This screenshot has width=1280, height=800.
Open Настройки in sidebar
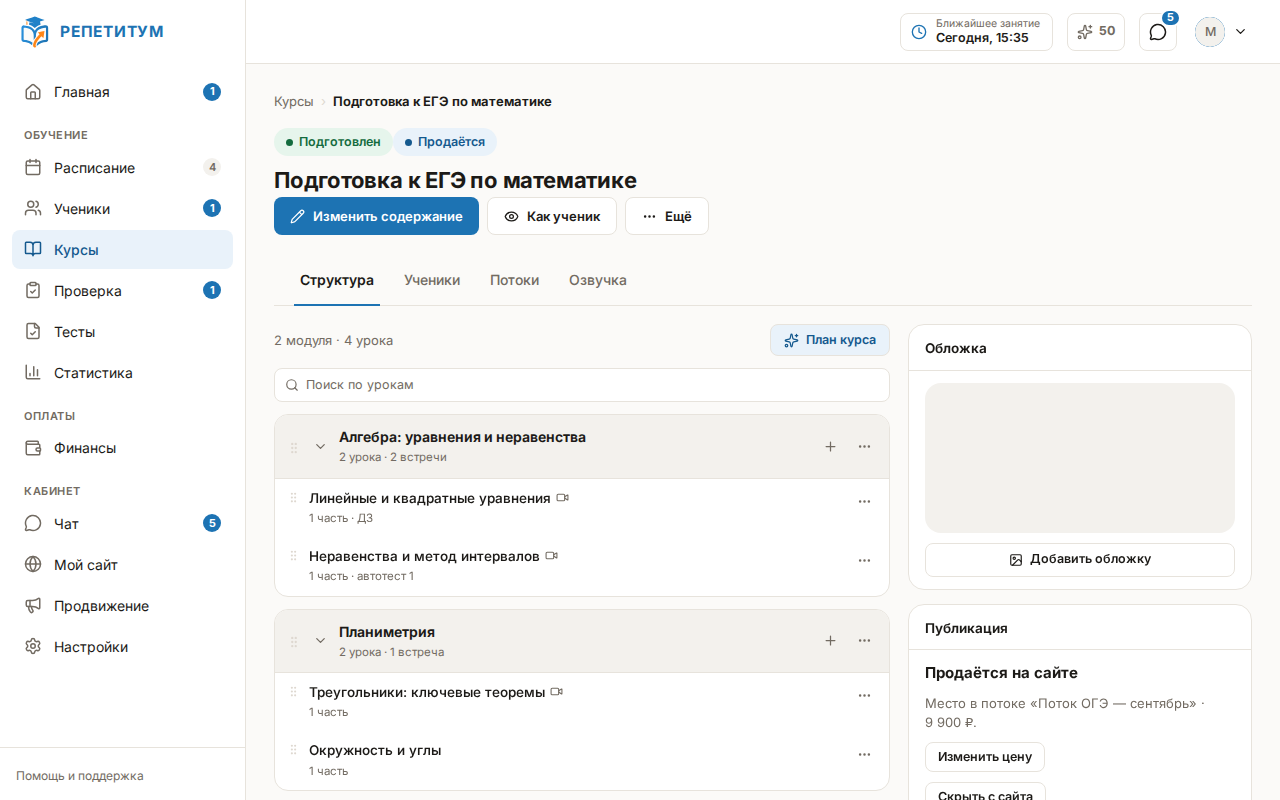coord(122,647)
